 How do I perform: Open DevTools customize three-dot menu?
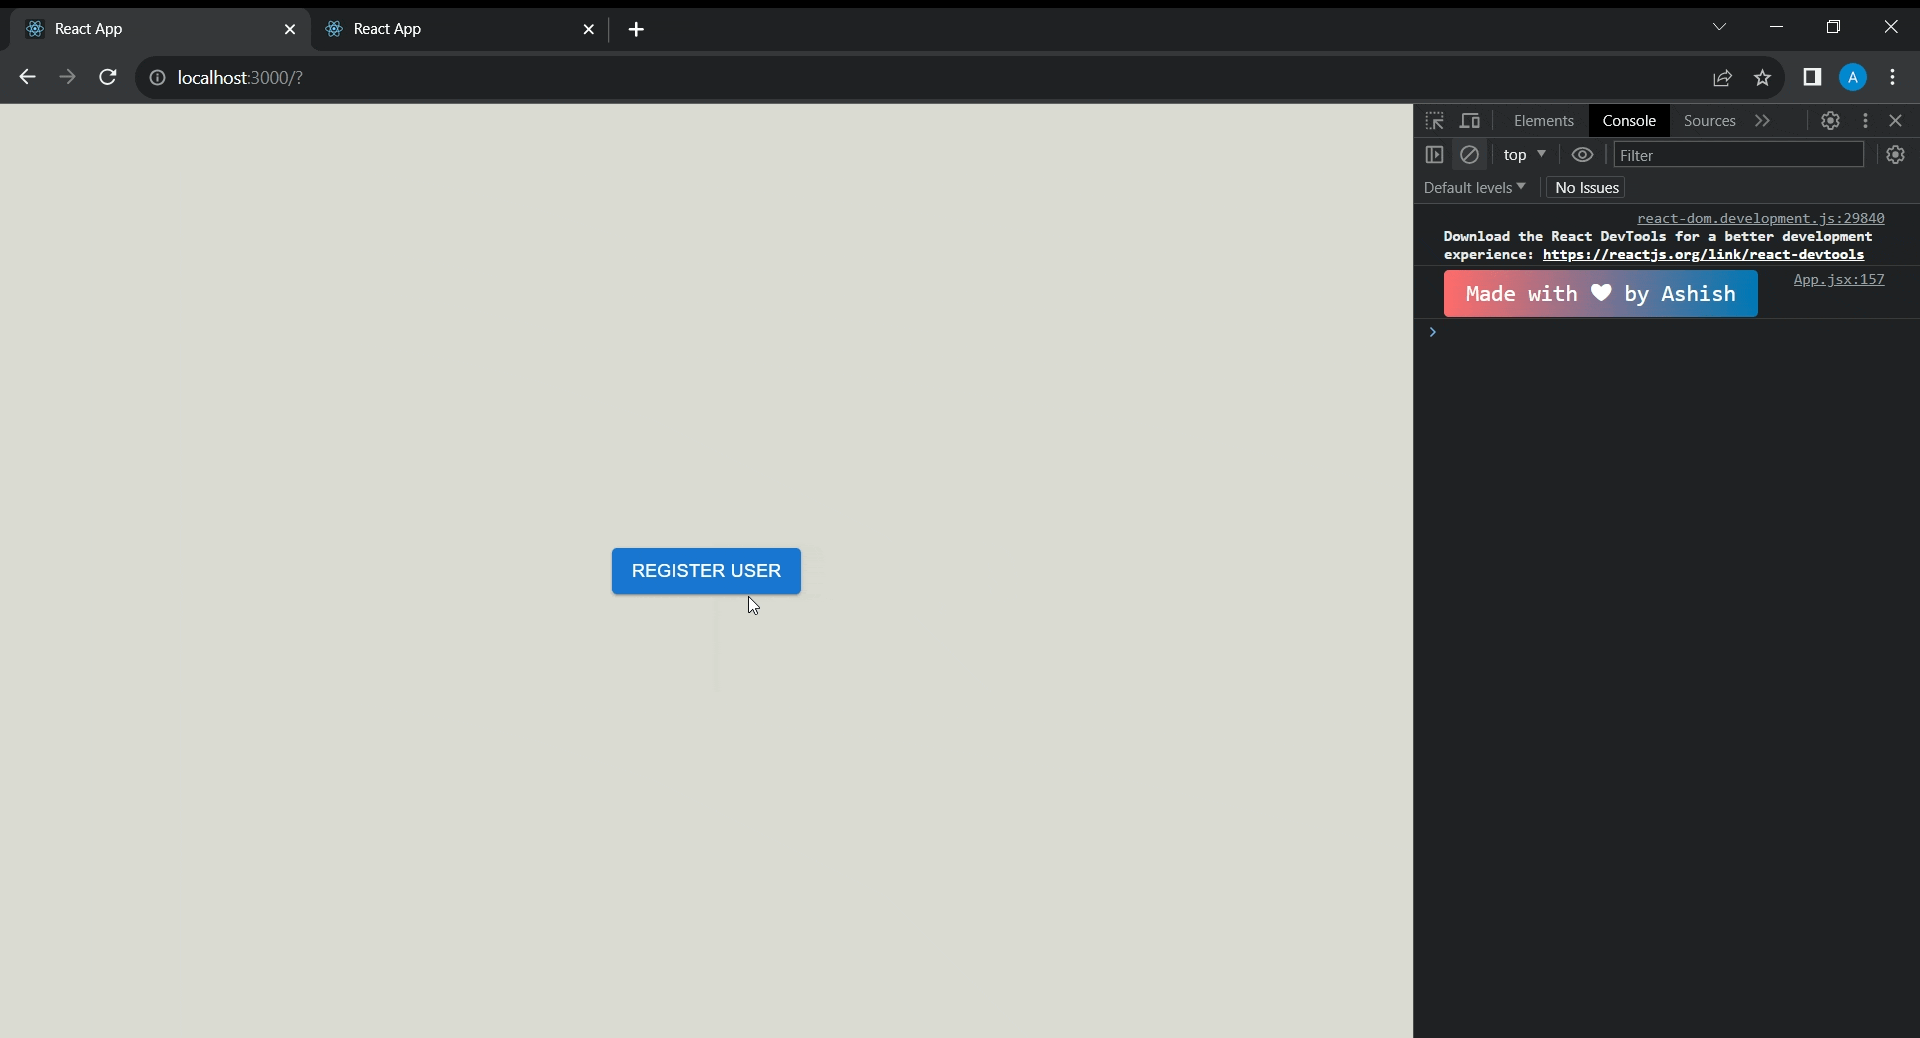(1865, 121)
